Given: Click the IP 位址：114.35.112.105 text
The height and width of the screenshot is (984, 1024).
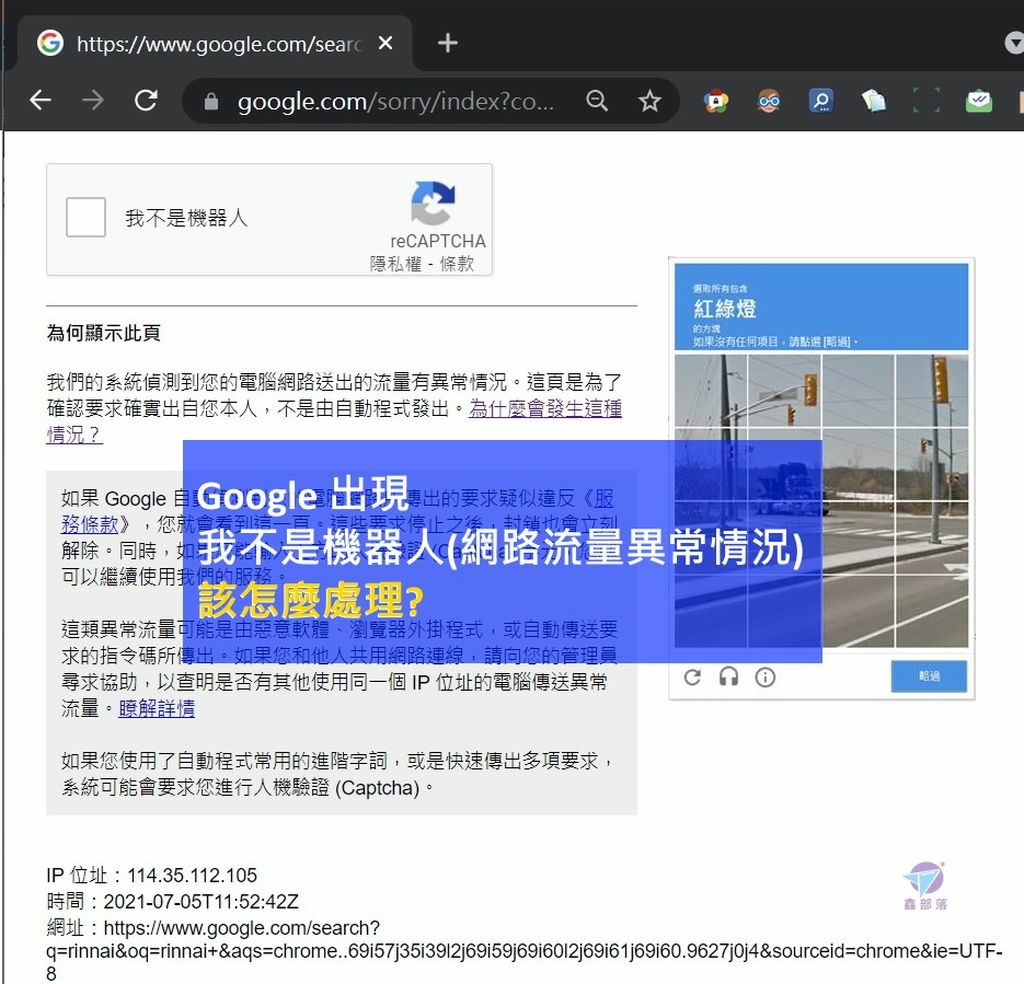Looking at the screenshot, I should tap(152, 875).
